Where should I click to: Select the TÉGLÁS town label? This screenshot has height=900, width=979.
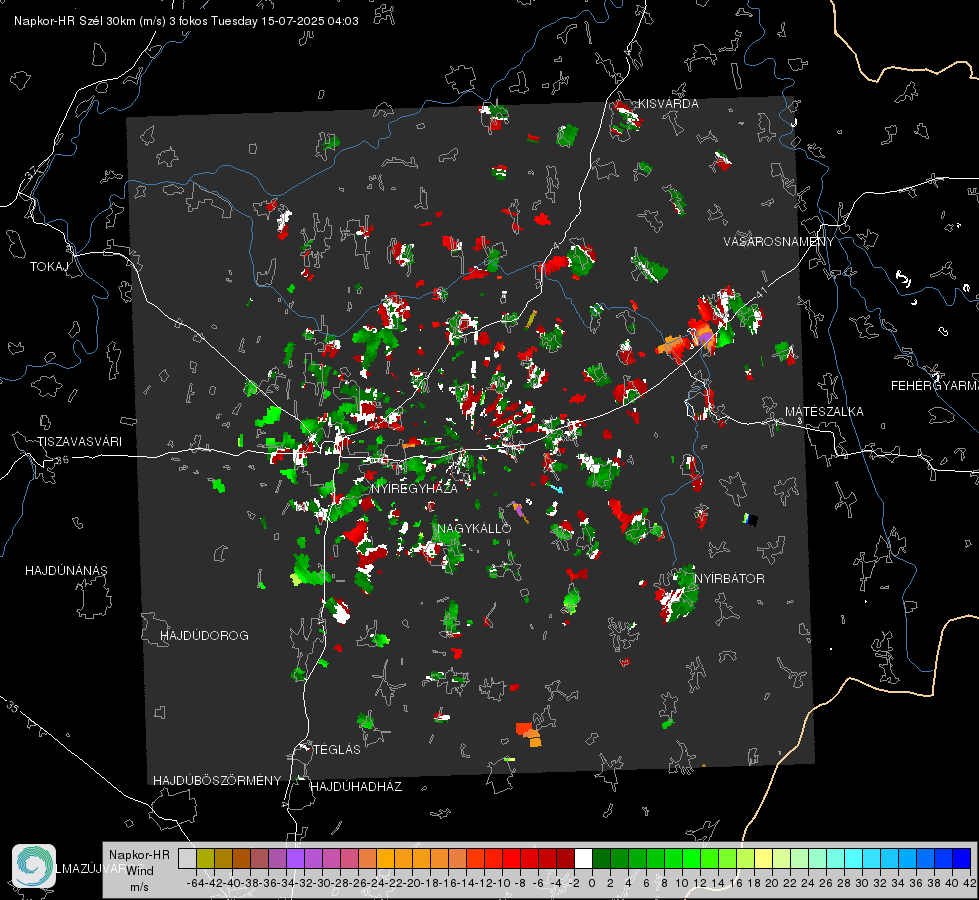pos(337,749)
